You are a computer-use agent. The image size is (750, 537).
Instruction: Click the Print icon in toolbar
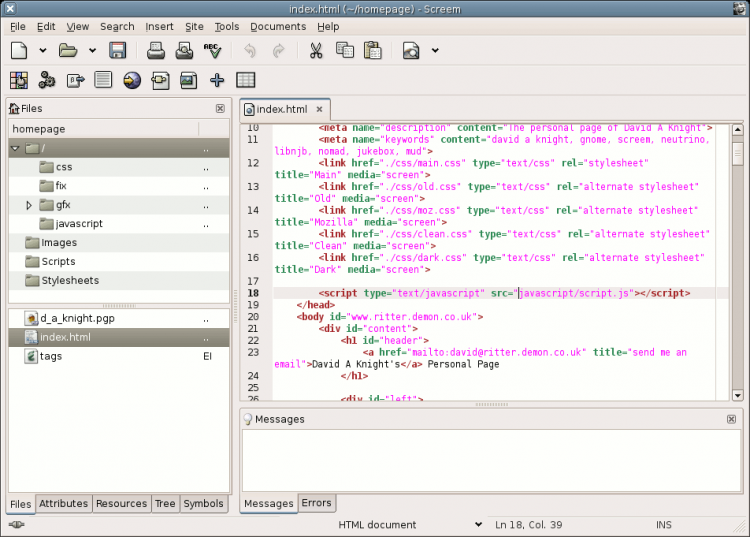[158, 50]
